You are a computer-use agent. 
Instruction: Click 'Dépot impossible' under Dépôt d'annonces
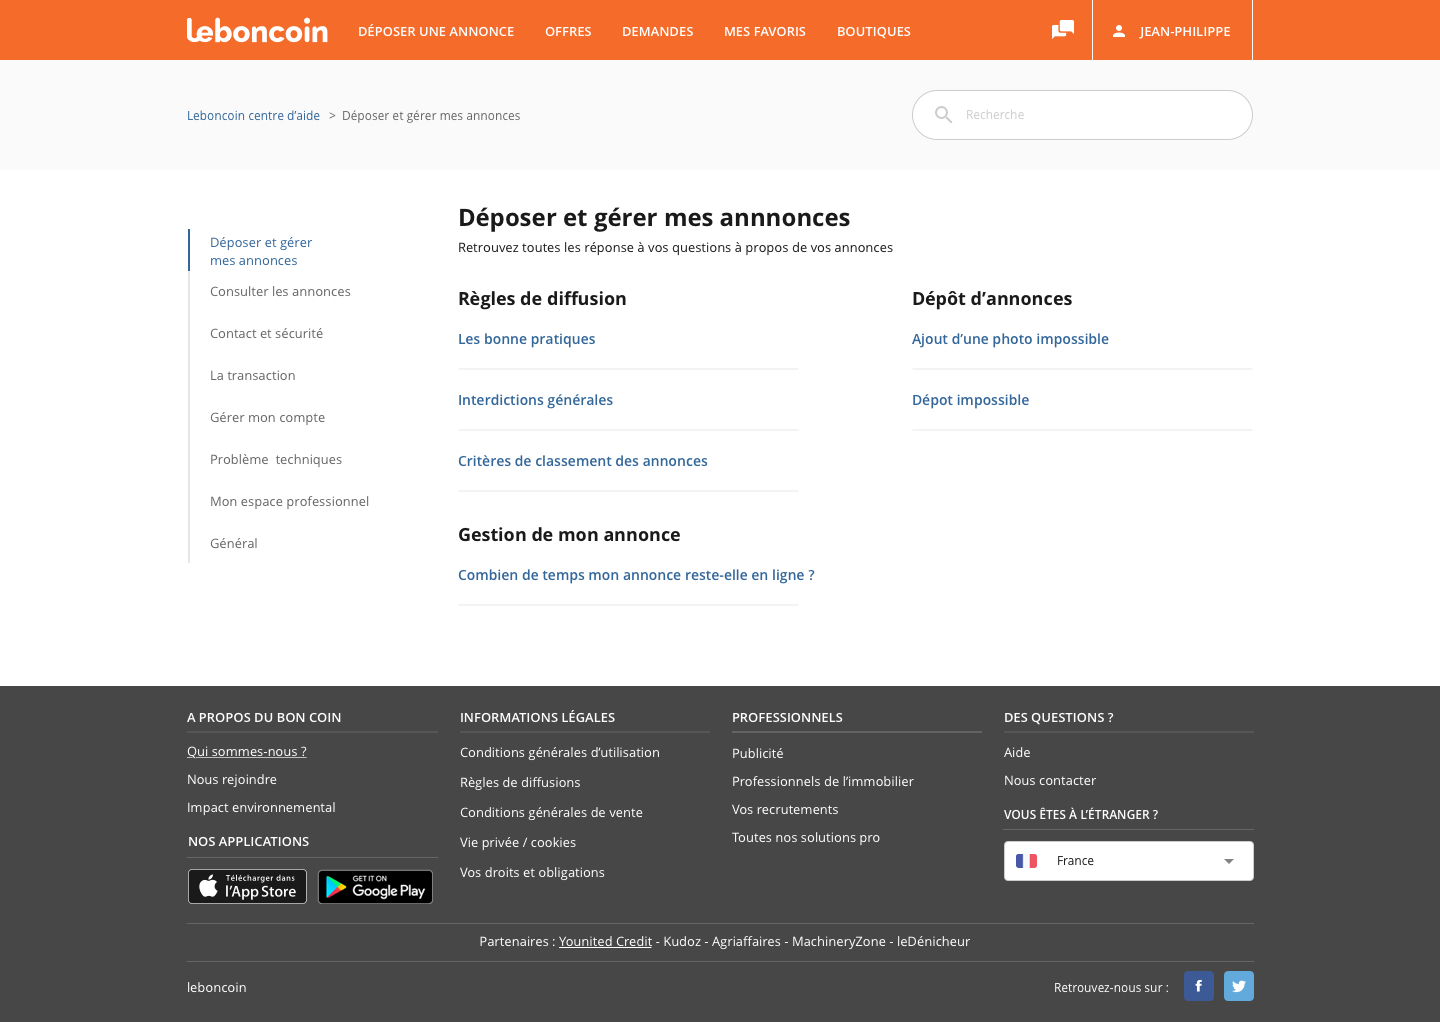pyautogui.click(x=970, y=399)
